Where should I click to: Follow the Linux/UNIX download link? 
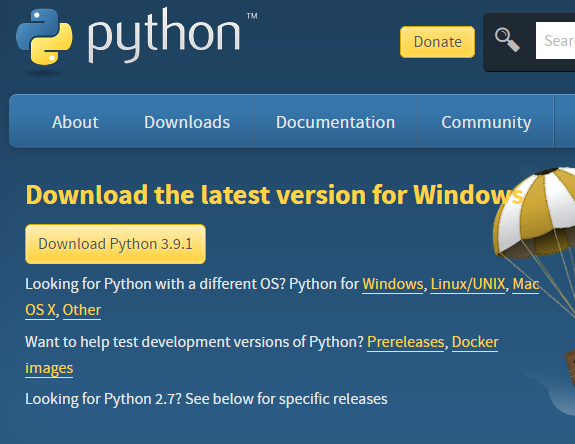click(x=468, y=284)
